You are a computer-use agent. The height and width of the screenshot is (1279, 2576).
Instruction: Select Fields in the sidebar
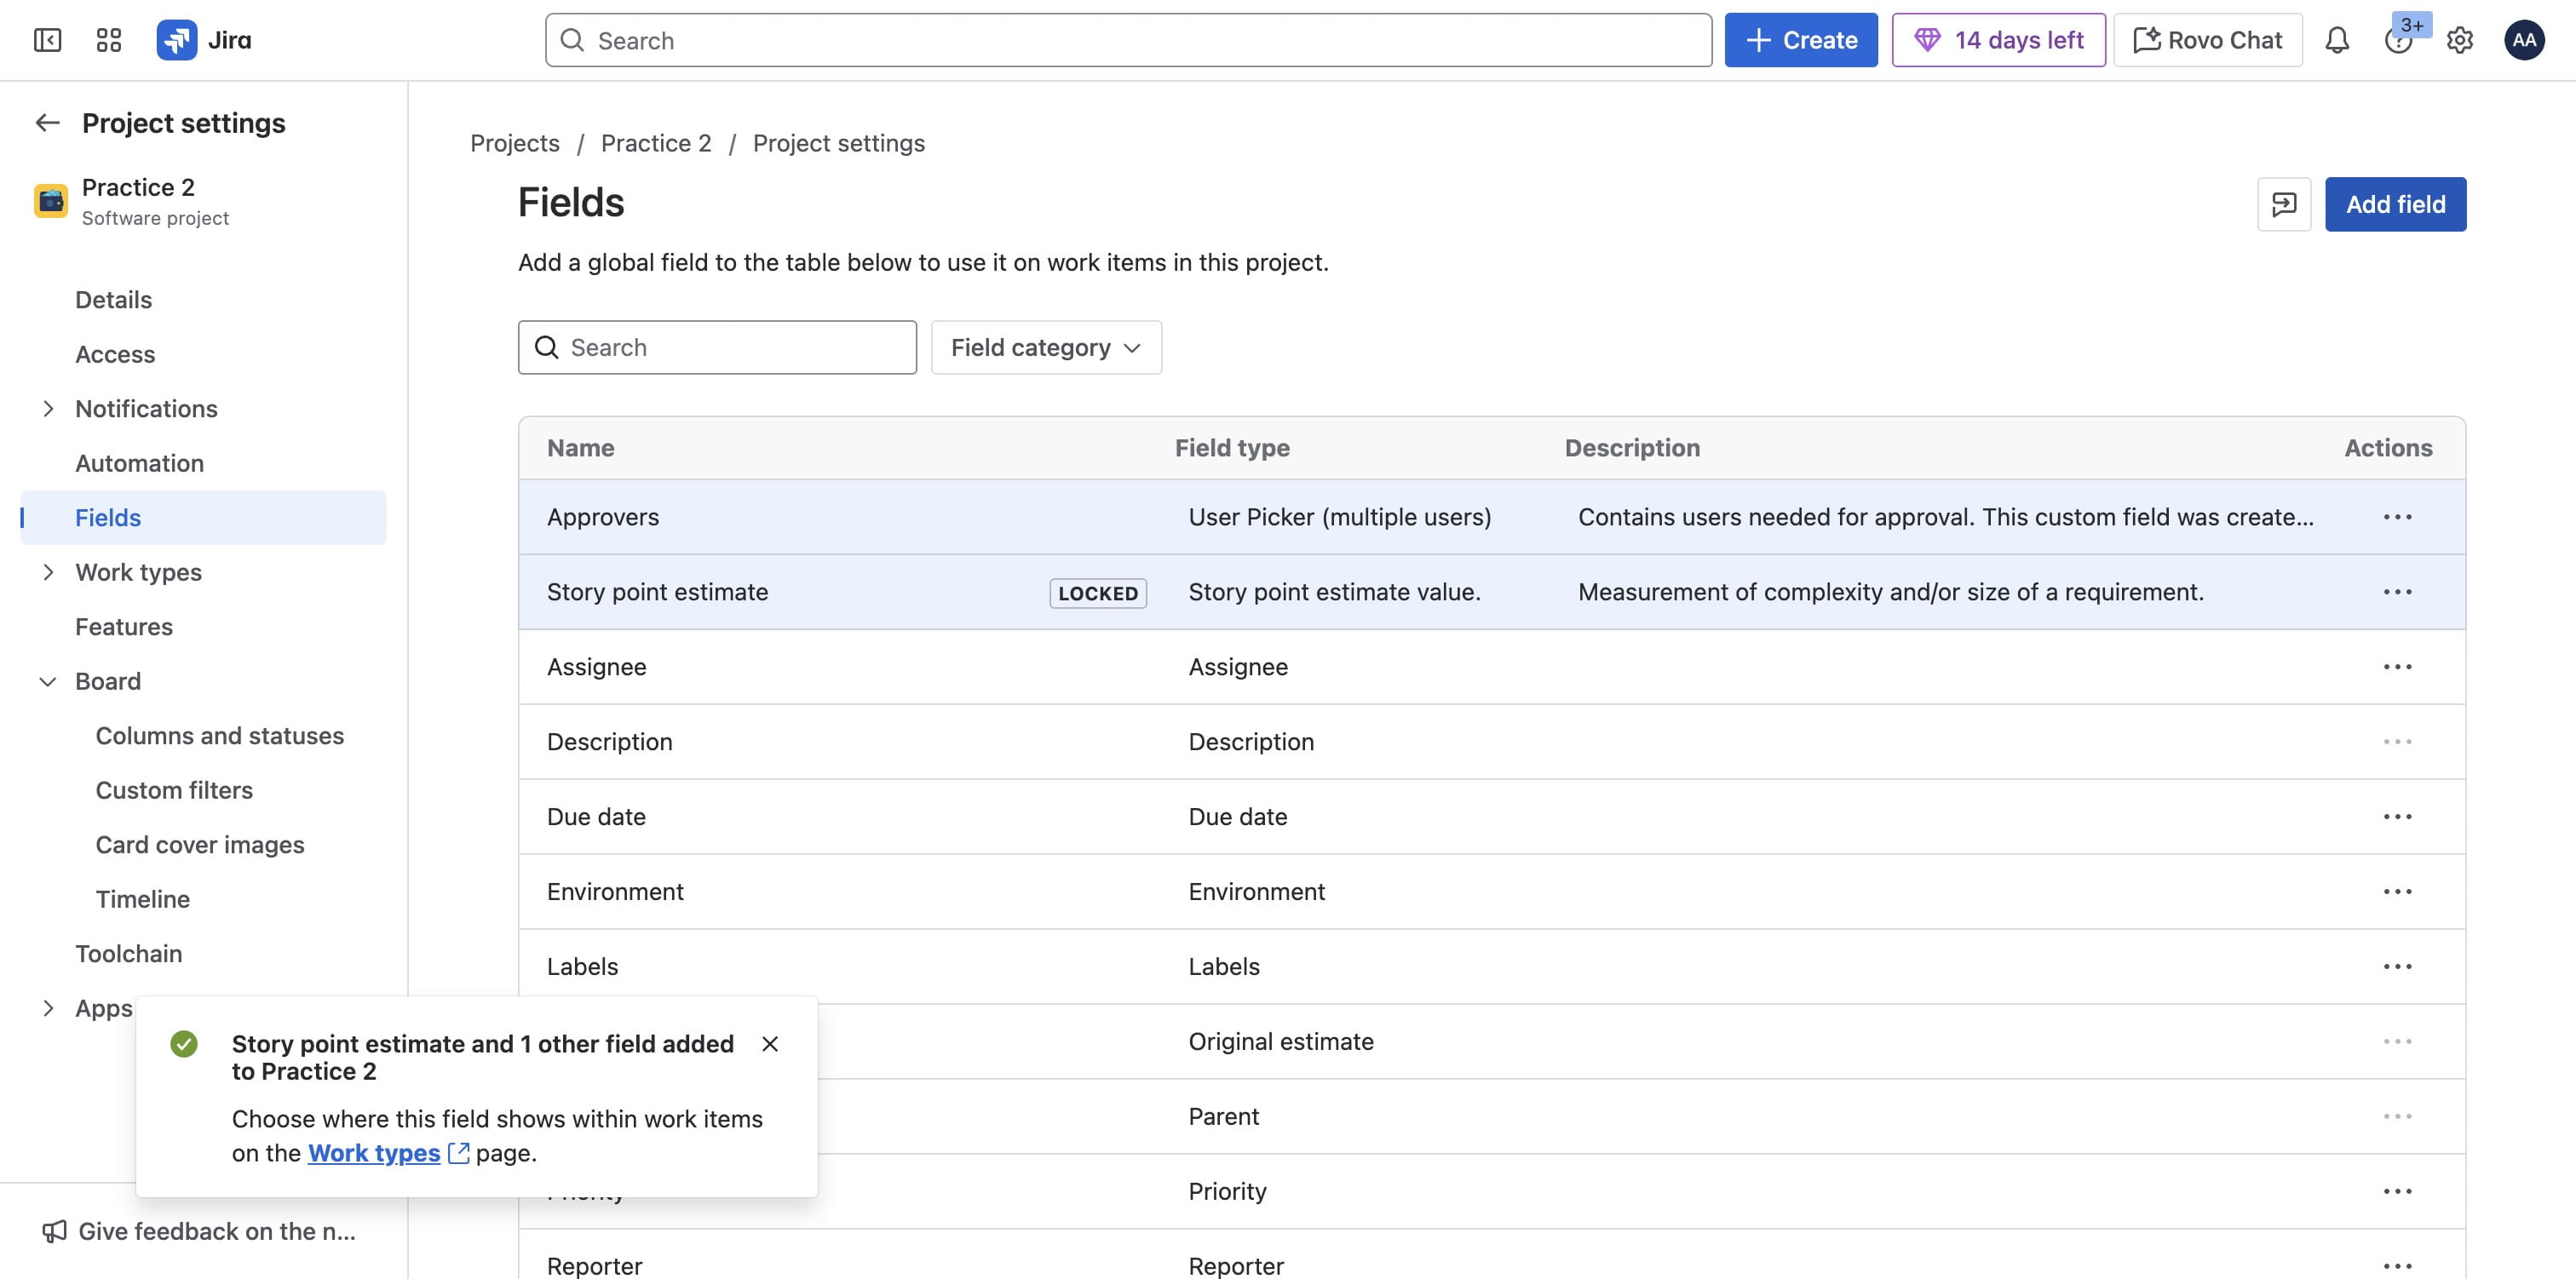point(203,518)
